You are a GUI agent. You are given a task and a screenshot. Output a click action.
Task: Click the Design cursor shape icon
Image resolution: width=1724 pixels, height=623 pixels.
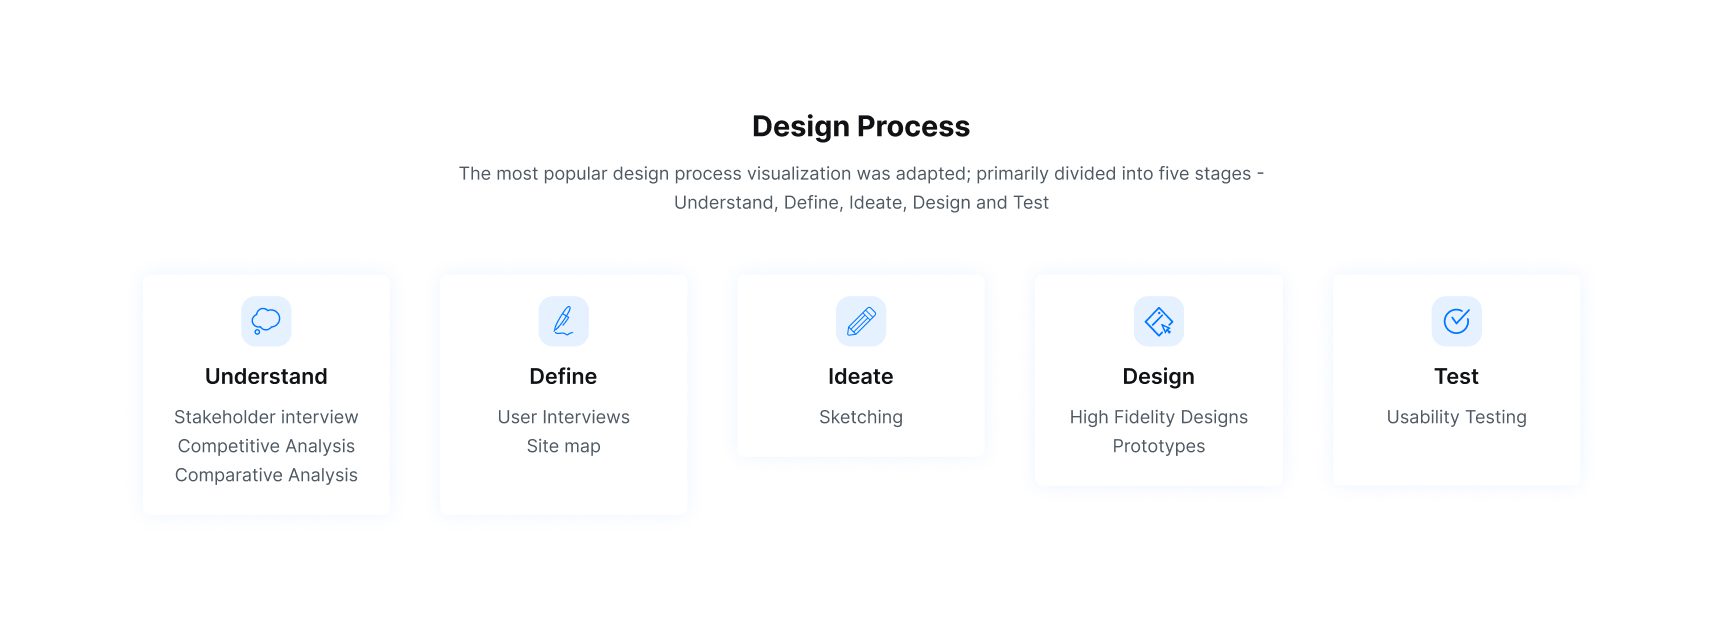coord(1158,321)
